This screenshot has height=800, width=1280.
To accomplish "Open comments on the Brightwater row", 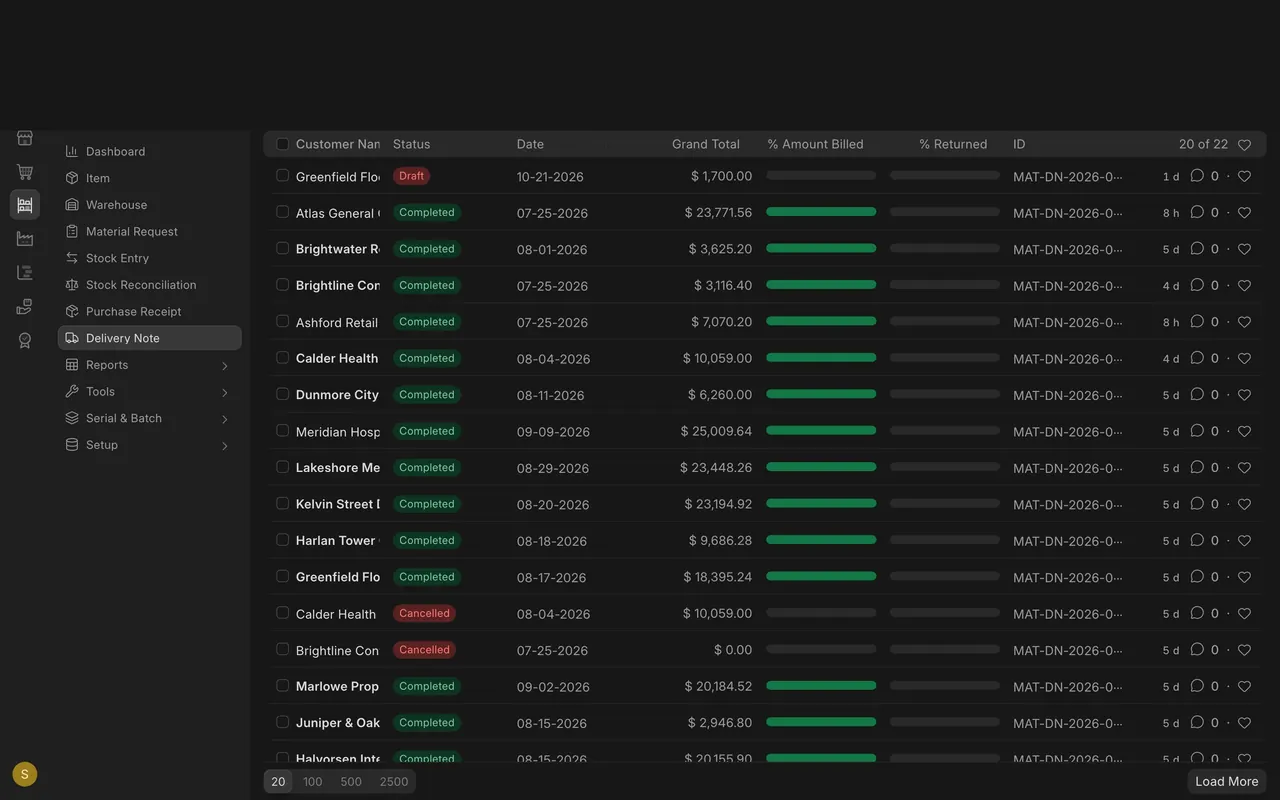I will tap(1197, 249).
